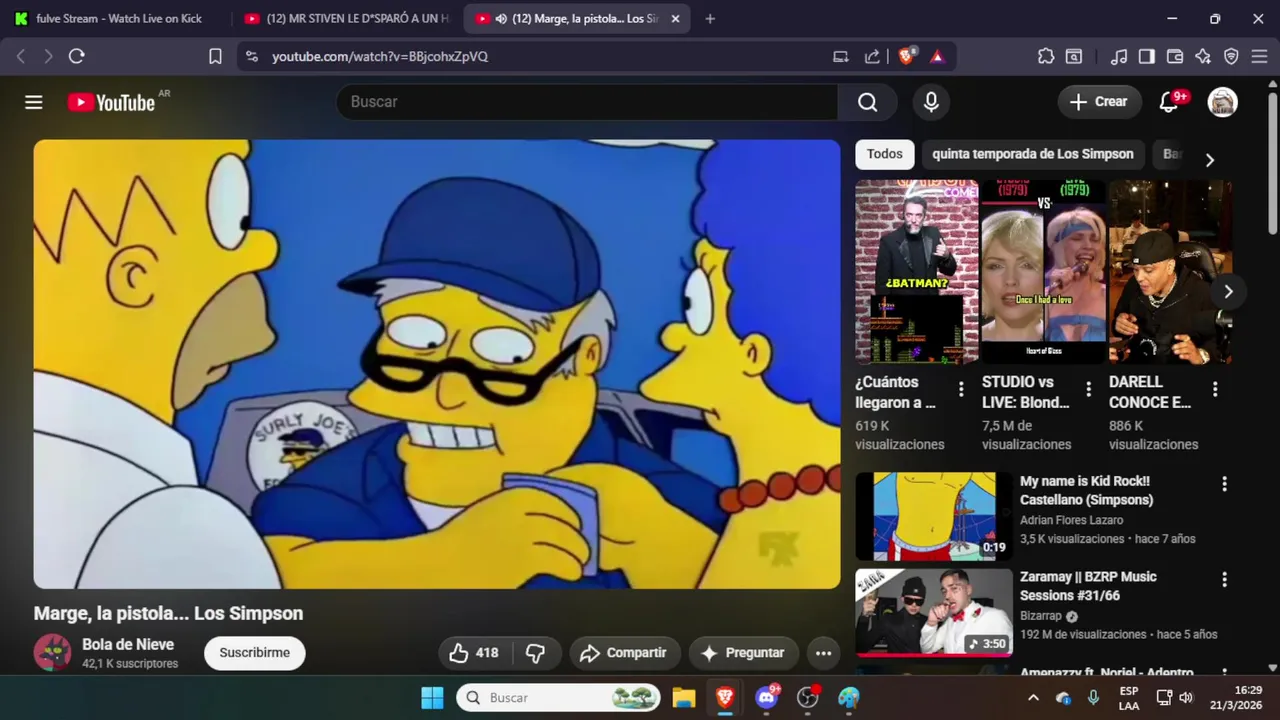Click the YouTube search magnifier button
This screenshot has height=720, width=1280.
pos(868,102)
